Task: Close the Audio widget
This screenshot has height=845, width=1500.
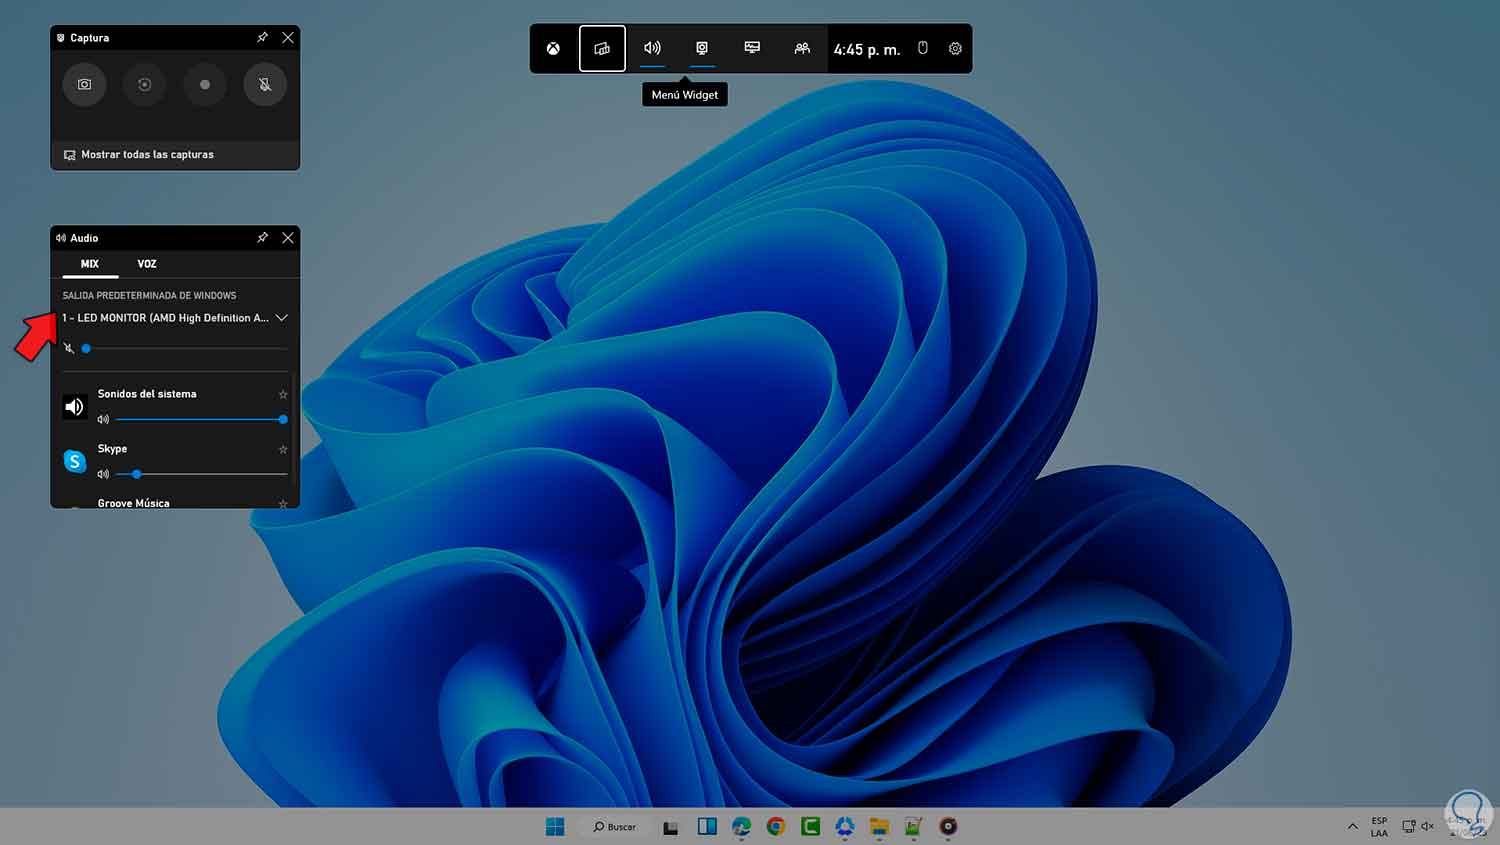Action: pyautogui.click(x=288, y=237)
